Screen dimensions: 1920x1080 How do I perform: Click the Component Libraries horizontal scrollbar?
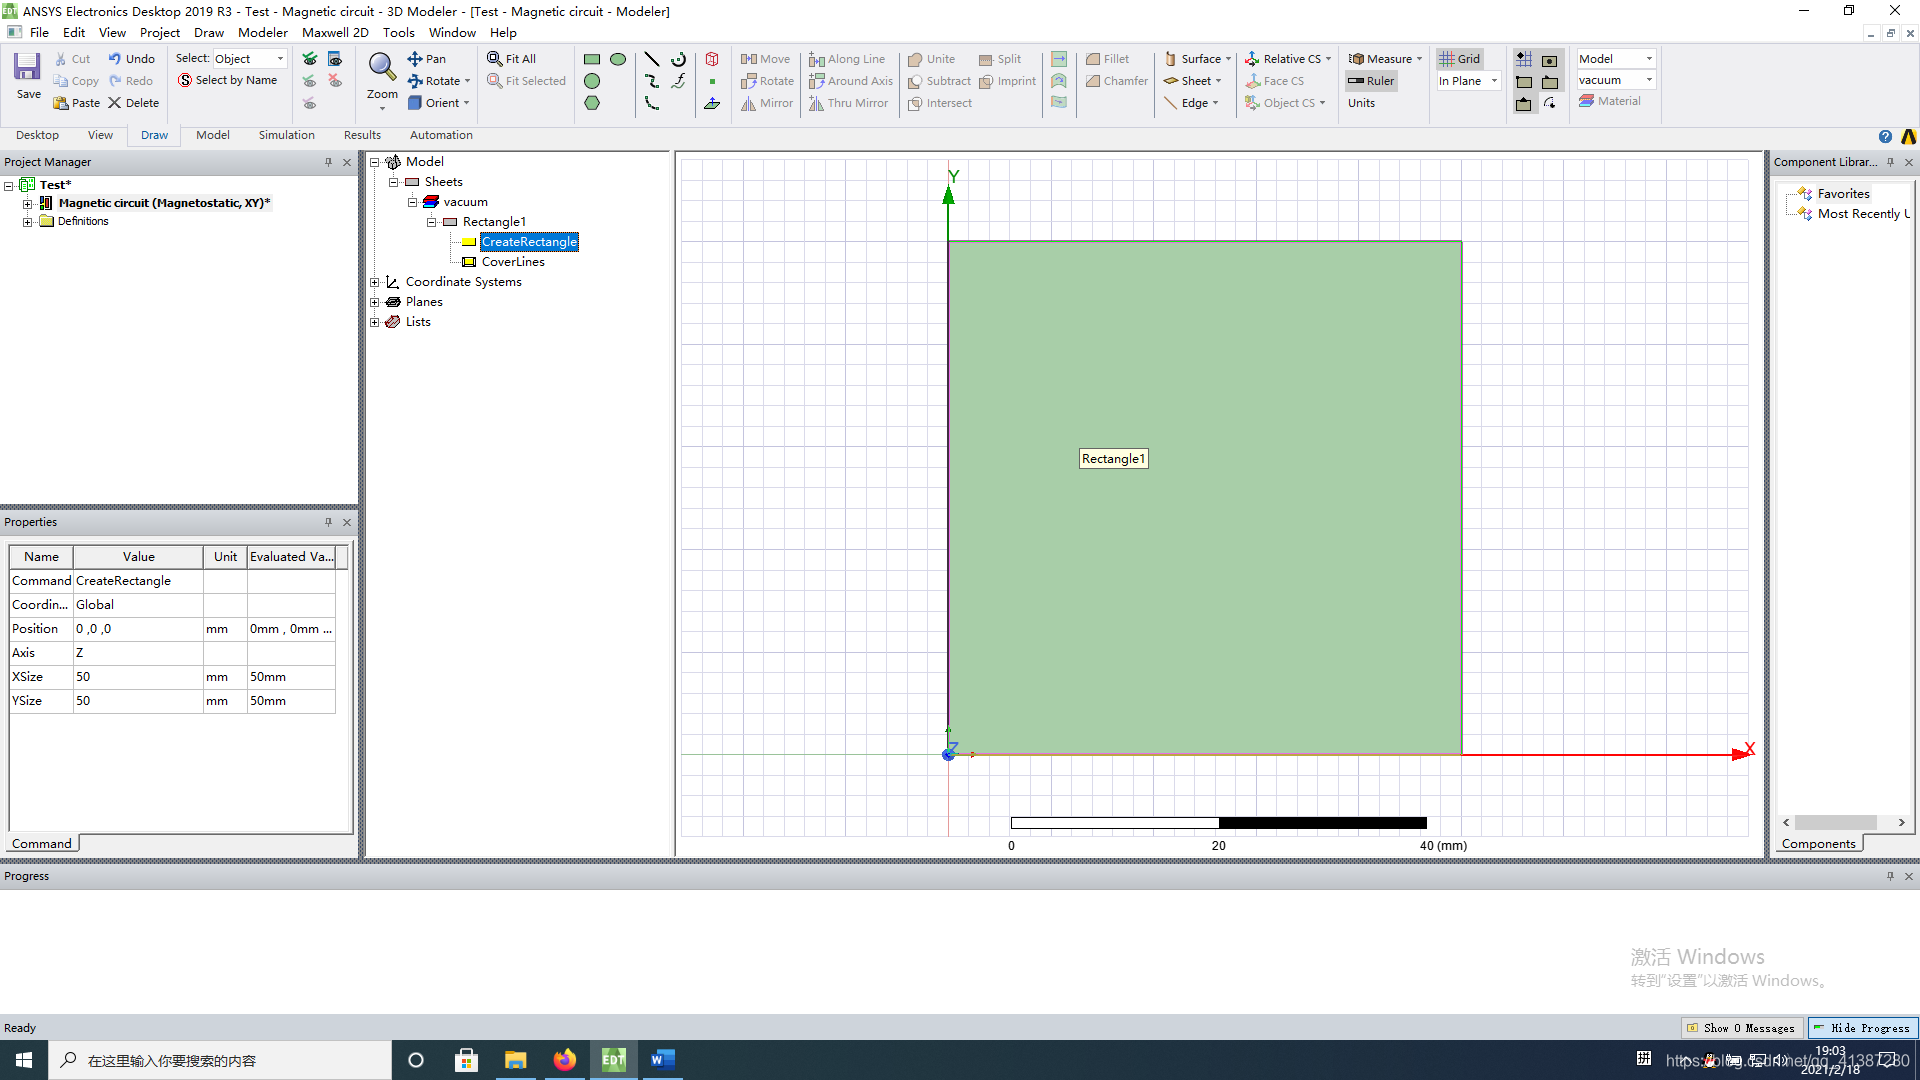(1844, 822)
